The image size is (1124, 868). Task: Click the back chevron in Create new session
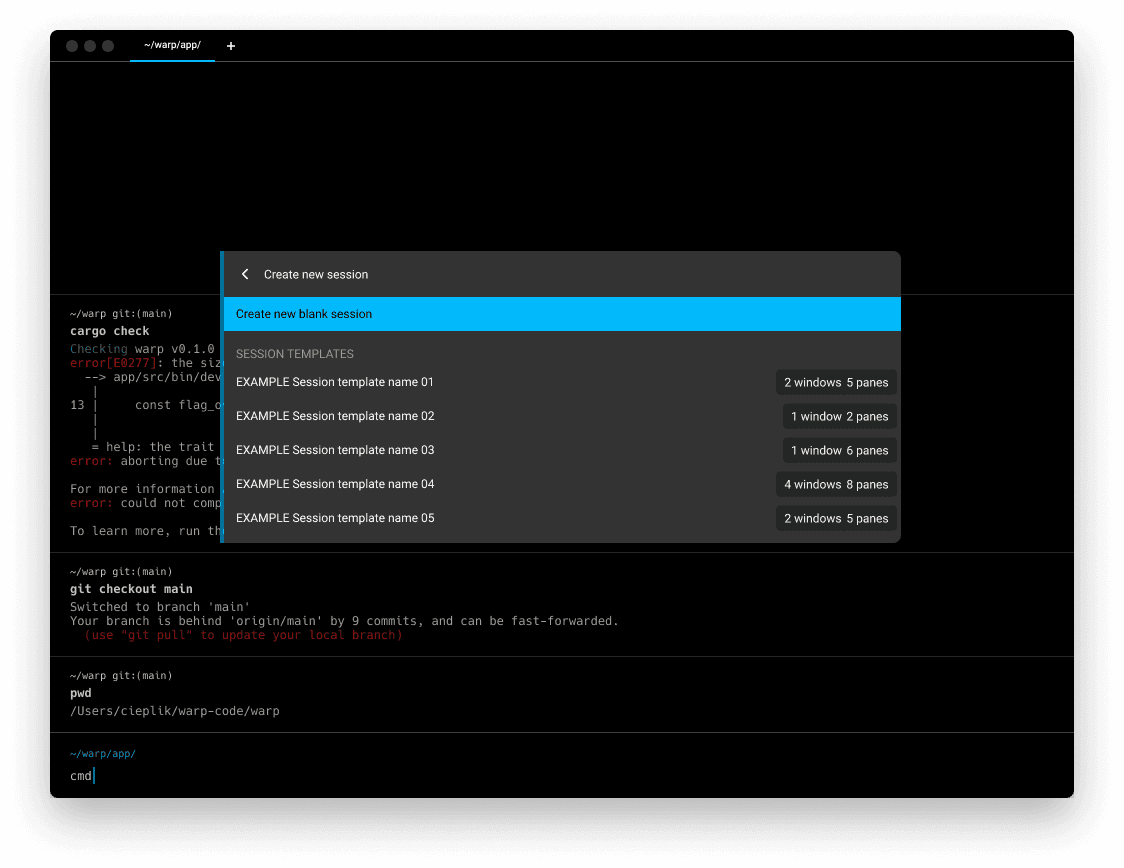point(245,274)
